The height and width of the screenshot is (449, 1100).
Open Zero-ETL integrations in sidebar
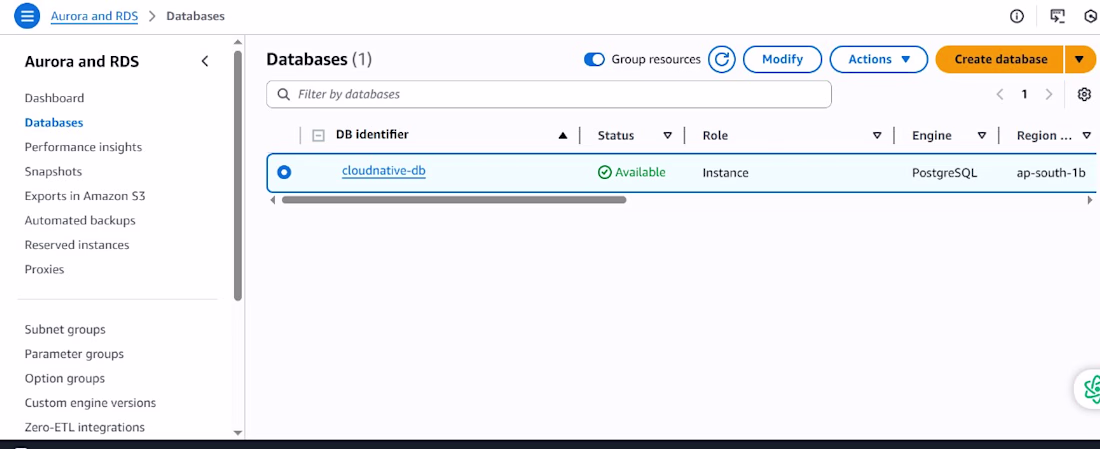coord(85,427)
